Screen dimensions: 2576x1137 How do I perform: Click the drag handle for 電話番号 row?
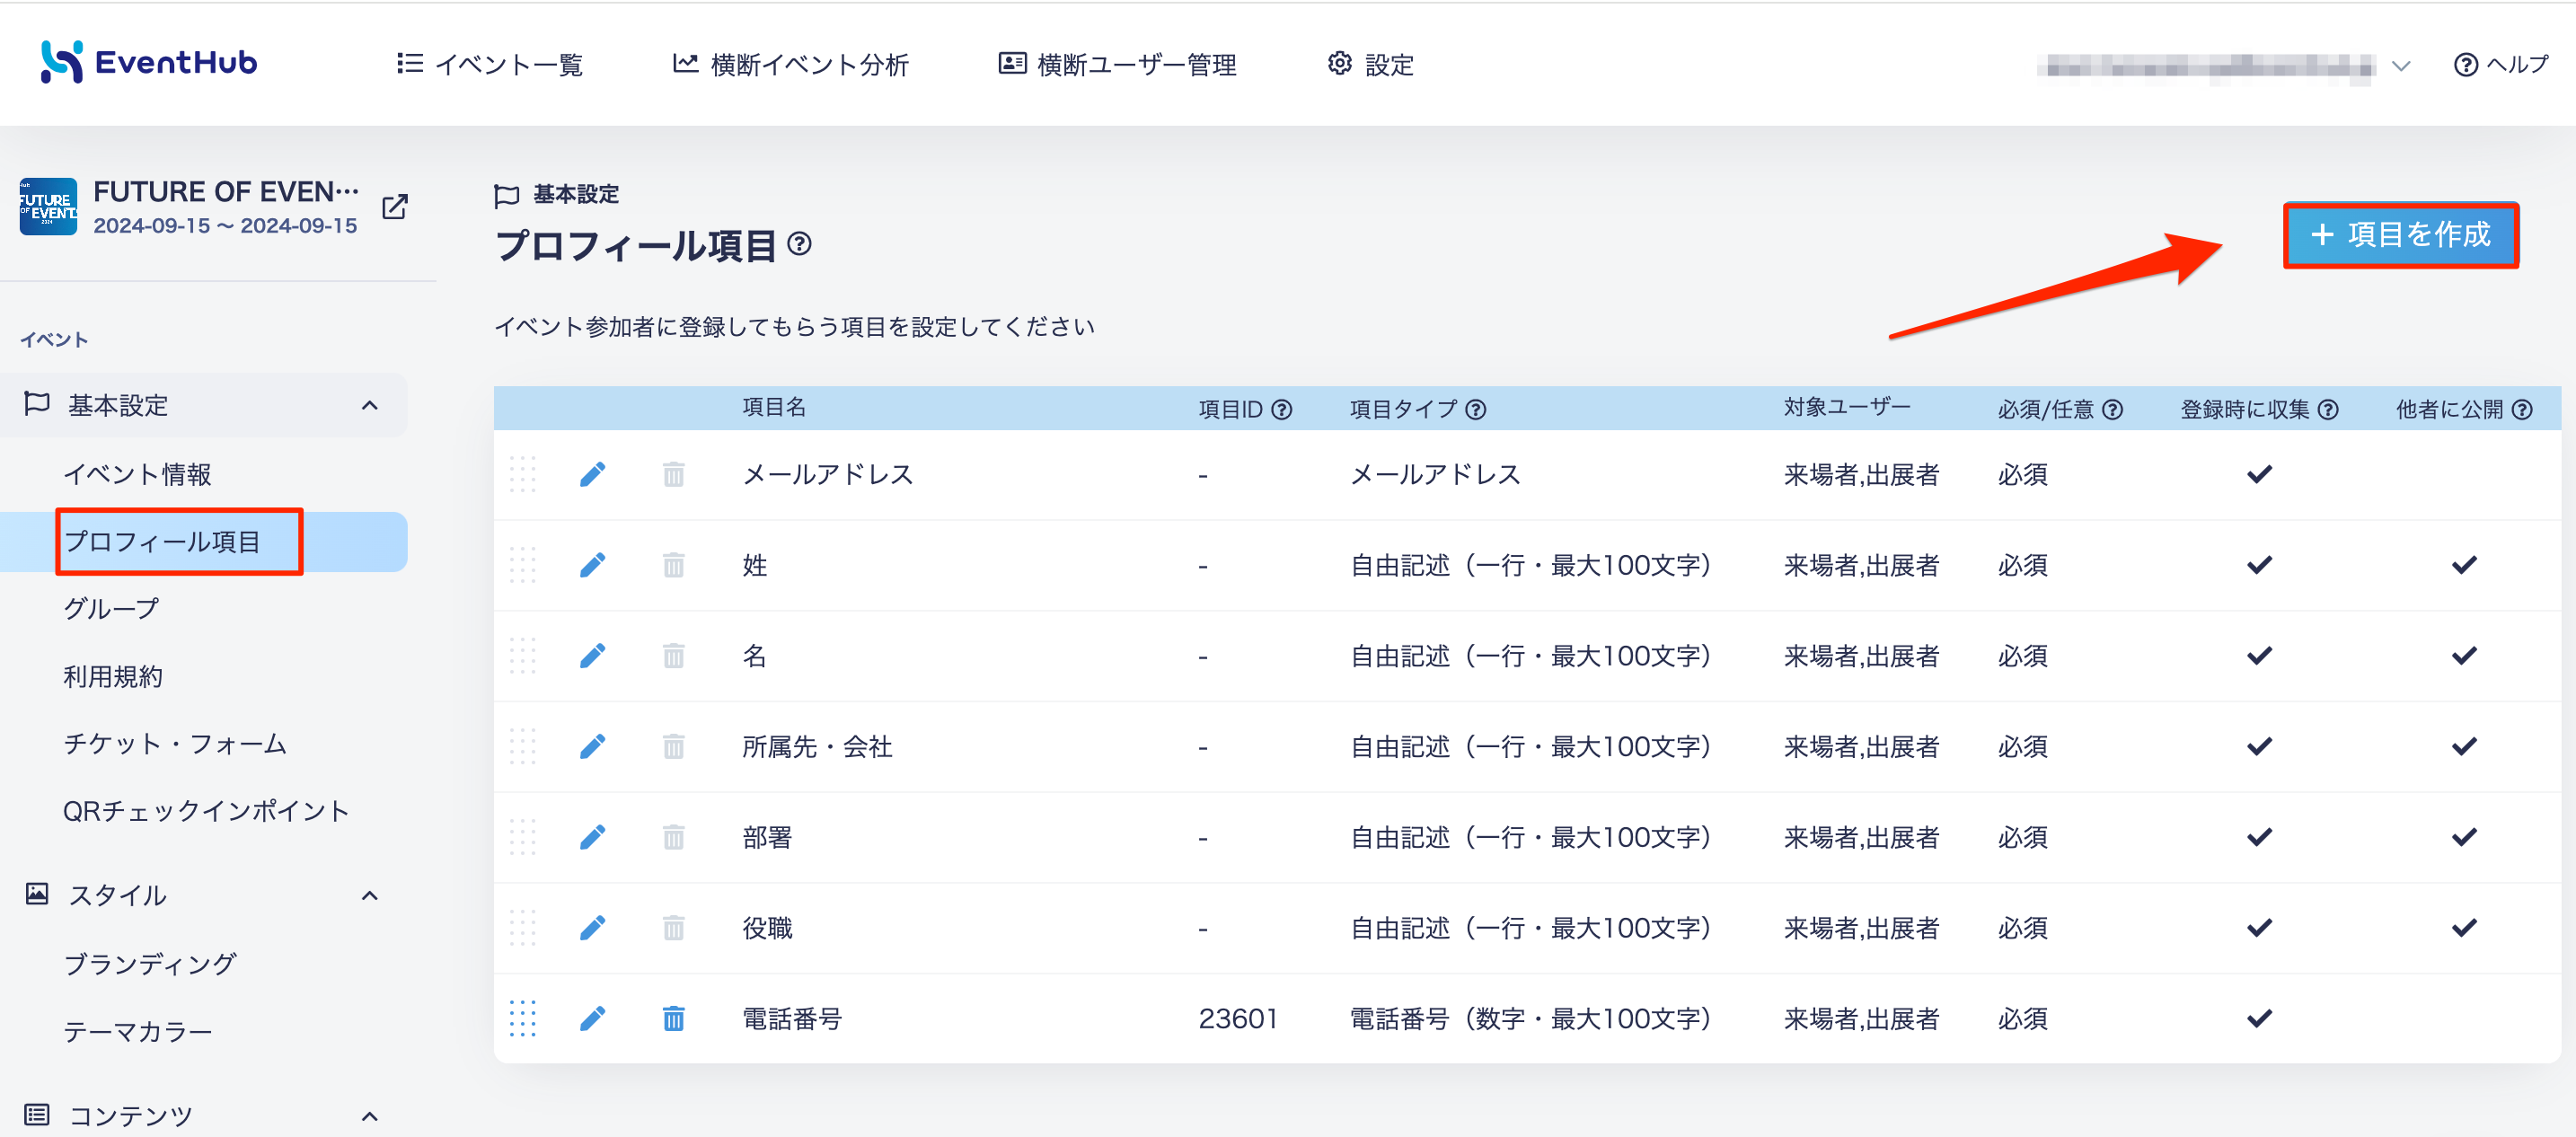(523, 1018)
